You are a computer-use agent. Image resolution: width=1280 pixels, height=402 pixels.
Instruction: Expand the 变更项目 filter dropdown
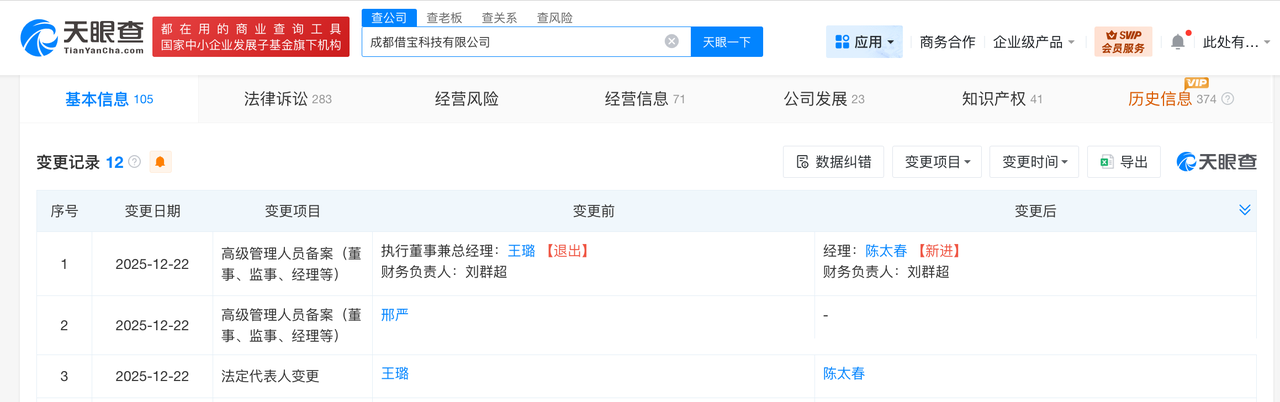(x=937, y=162)
